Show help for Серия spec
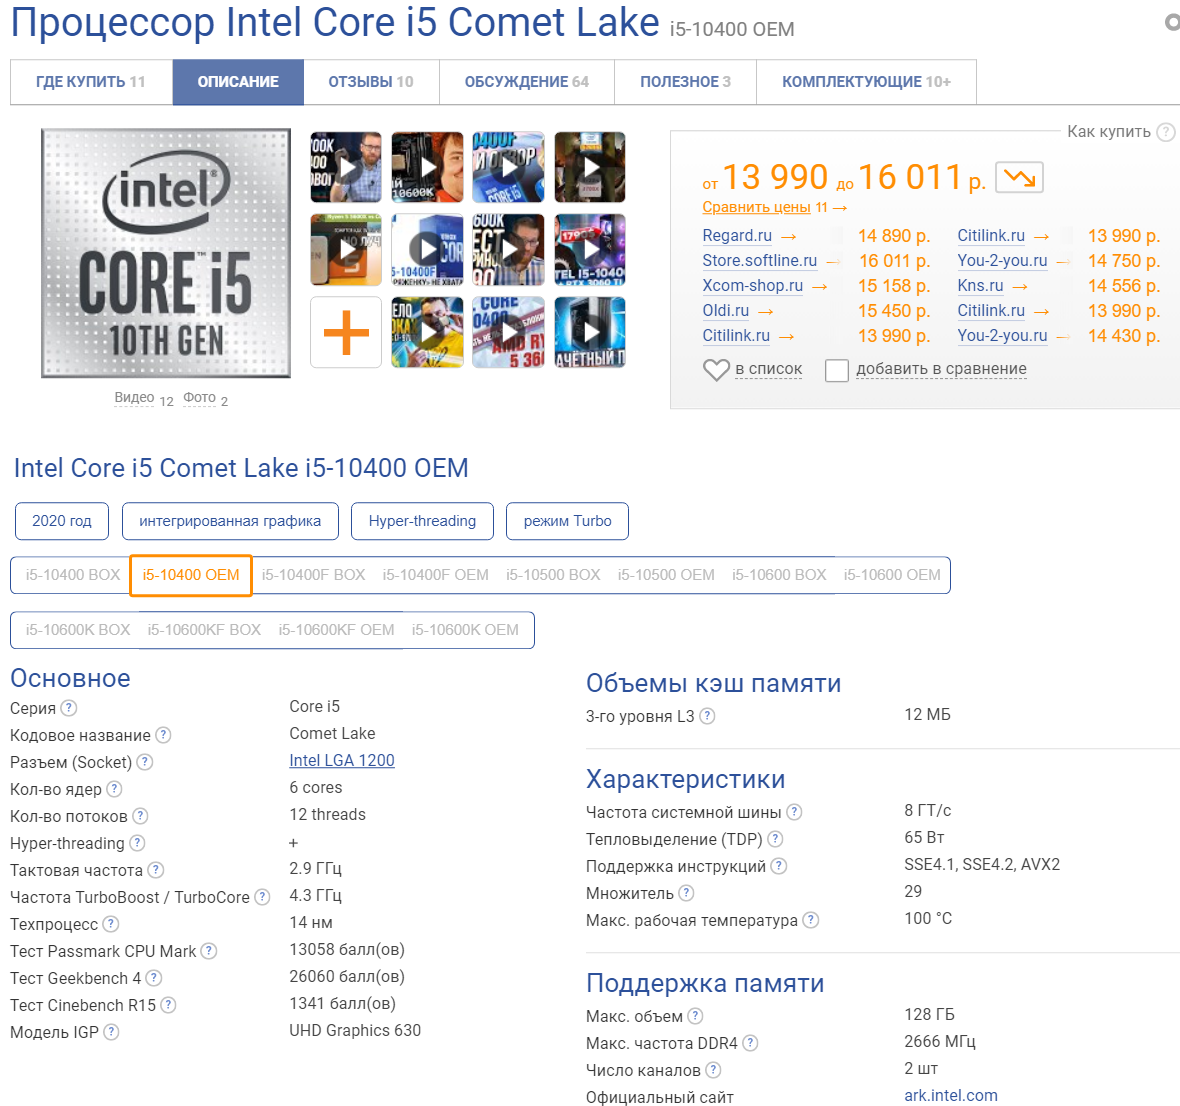1180x1106 pixels. coord(68,708)
